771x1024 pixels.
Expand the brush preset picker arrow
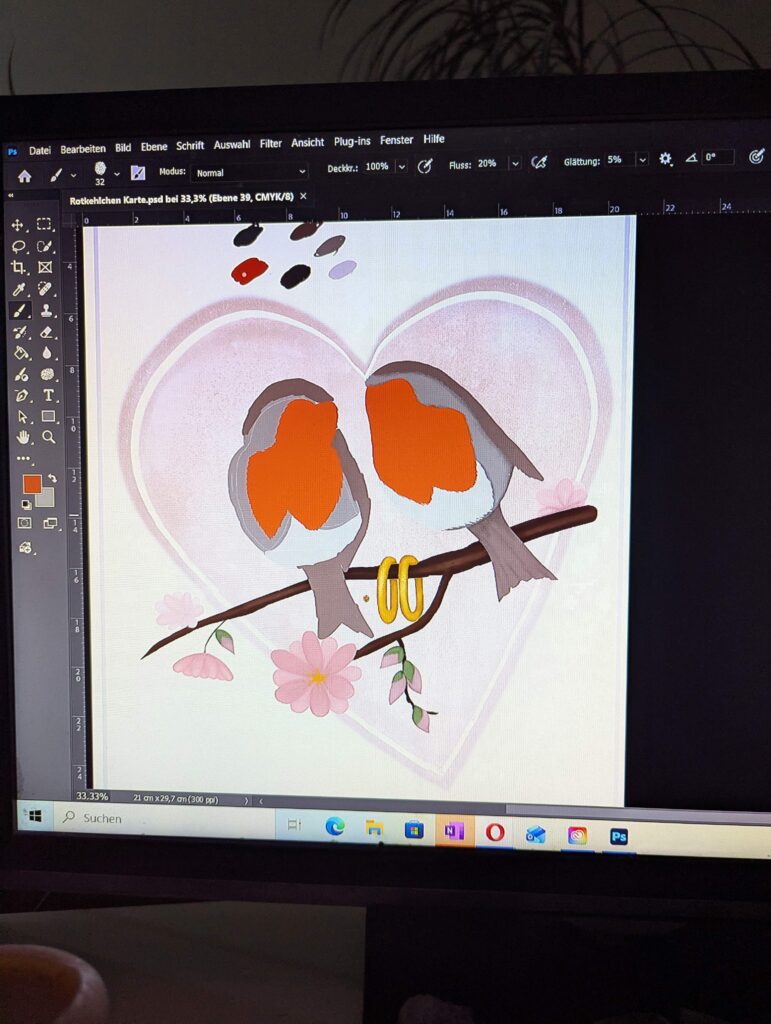(x=116, y=174)
